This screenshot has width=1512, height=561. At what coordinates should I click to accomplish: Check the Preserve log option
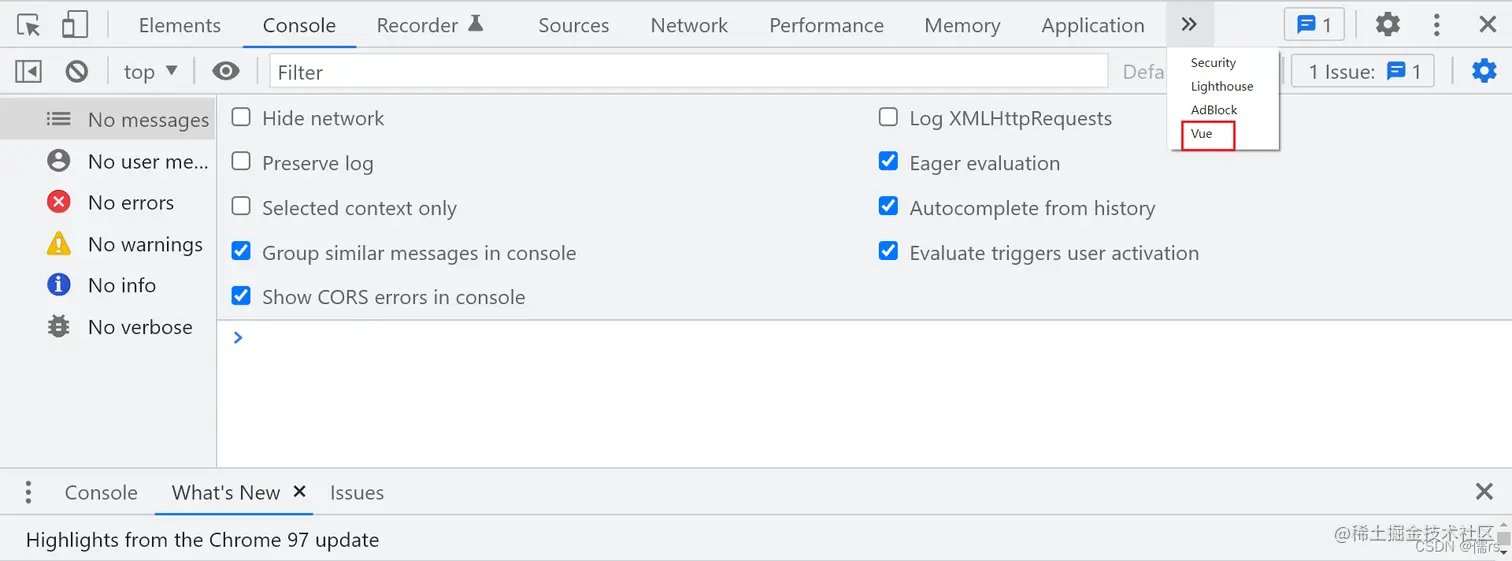click(x=241, y=162)
